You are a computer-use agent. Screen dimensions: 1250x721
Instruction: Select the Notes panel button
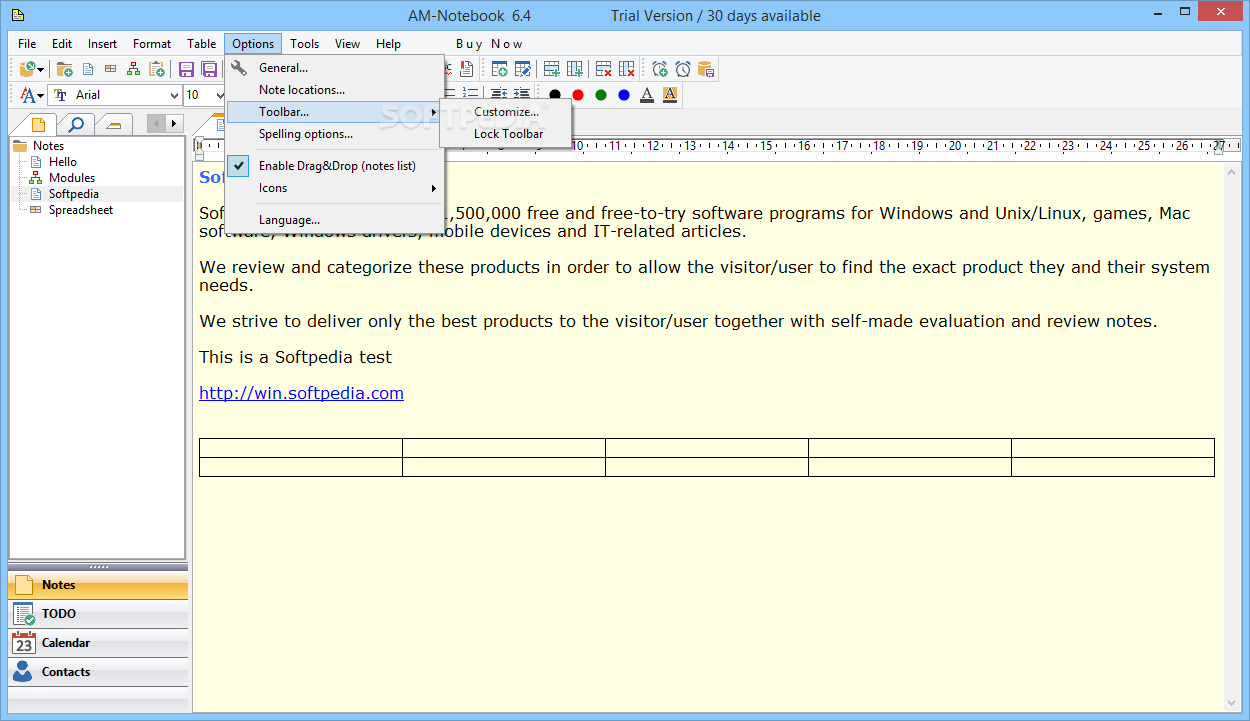[x=98, y=585]
